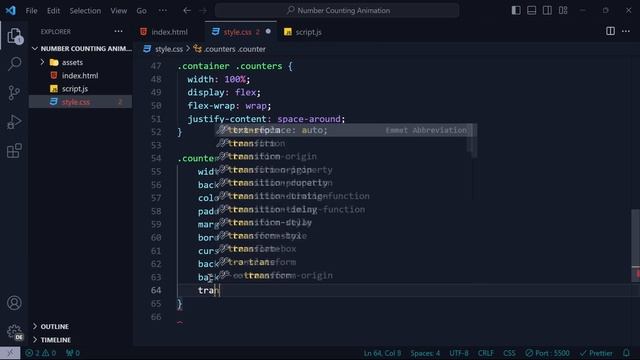Toggle the secondary side bar layout icon

547,11
